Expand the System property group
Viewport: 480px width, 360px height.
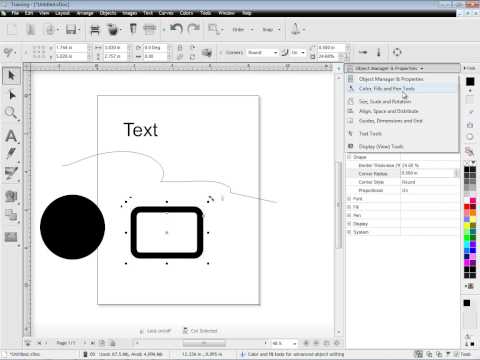(349, 232)
